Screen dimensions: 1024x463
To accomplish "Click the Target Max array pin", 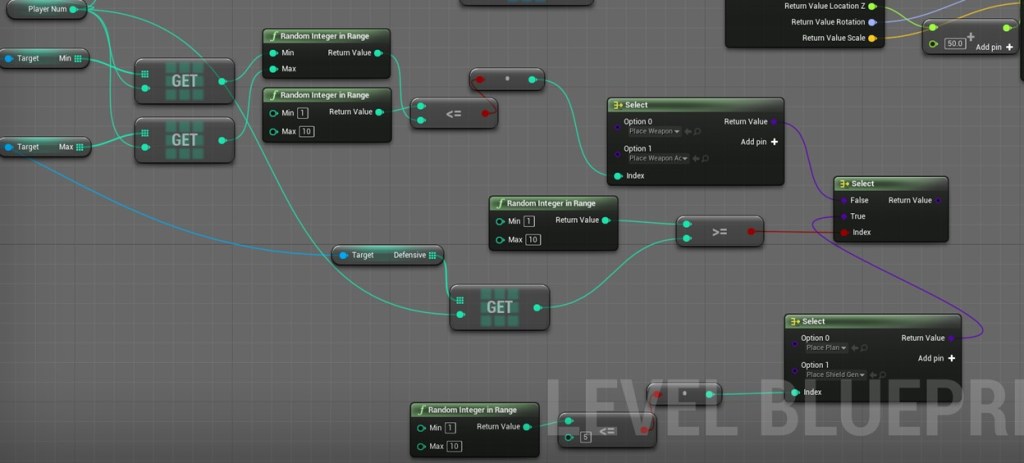I will tap(80, 147).
